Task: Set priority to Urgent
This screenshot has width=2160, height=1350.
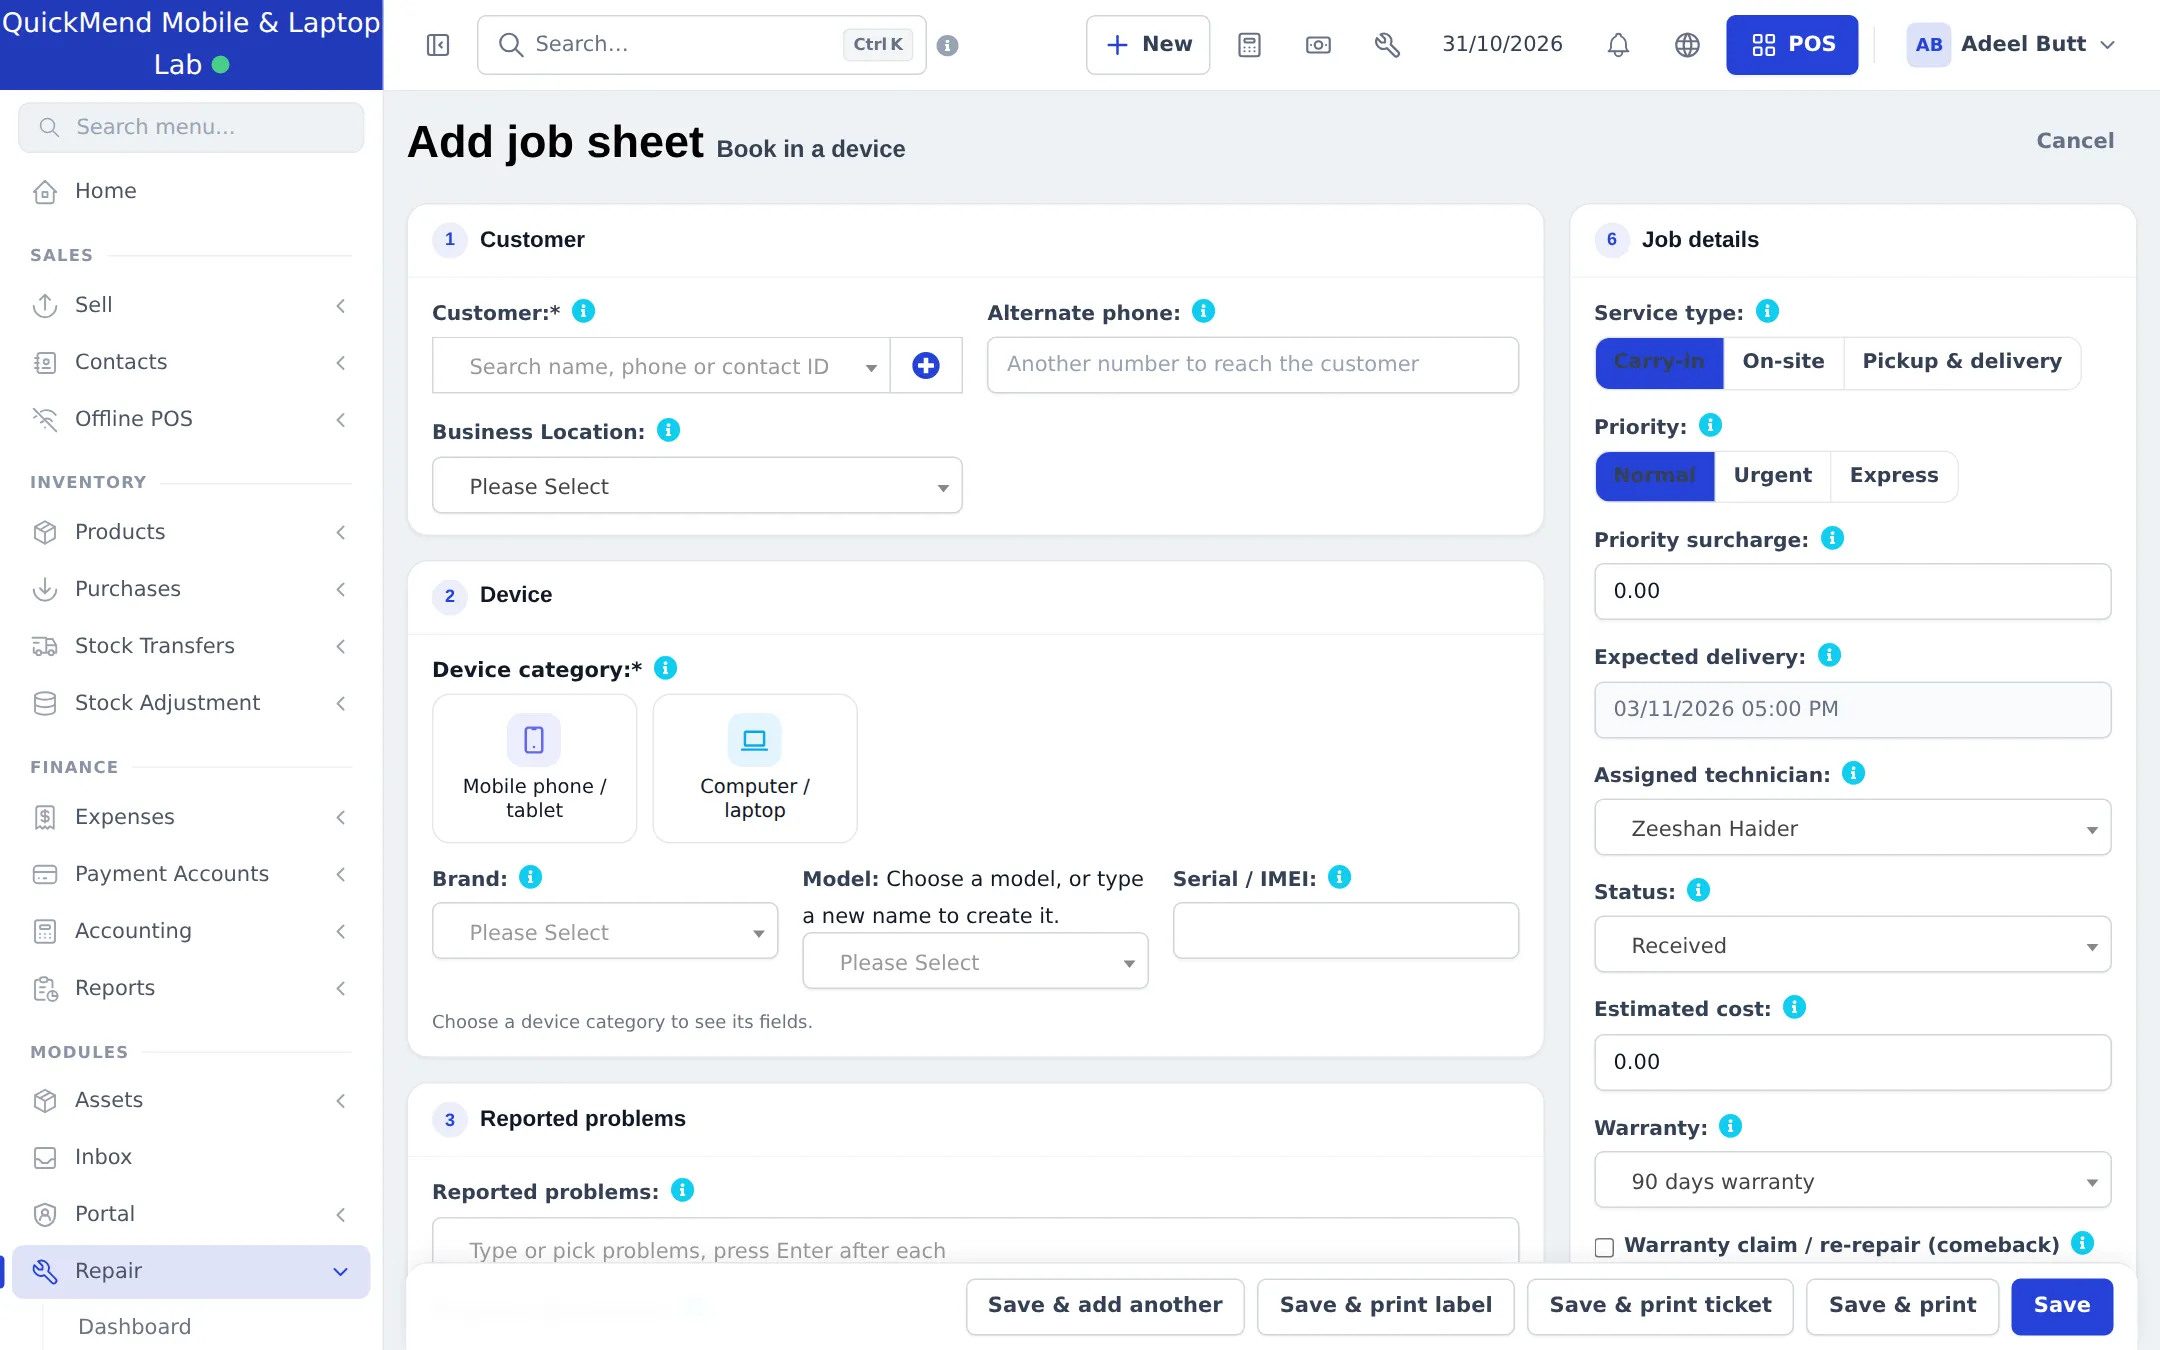Action: 1772,476
